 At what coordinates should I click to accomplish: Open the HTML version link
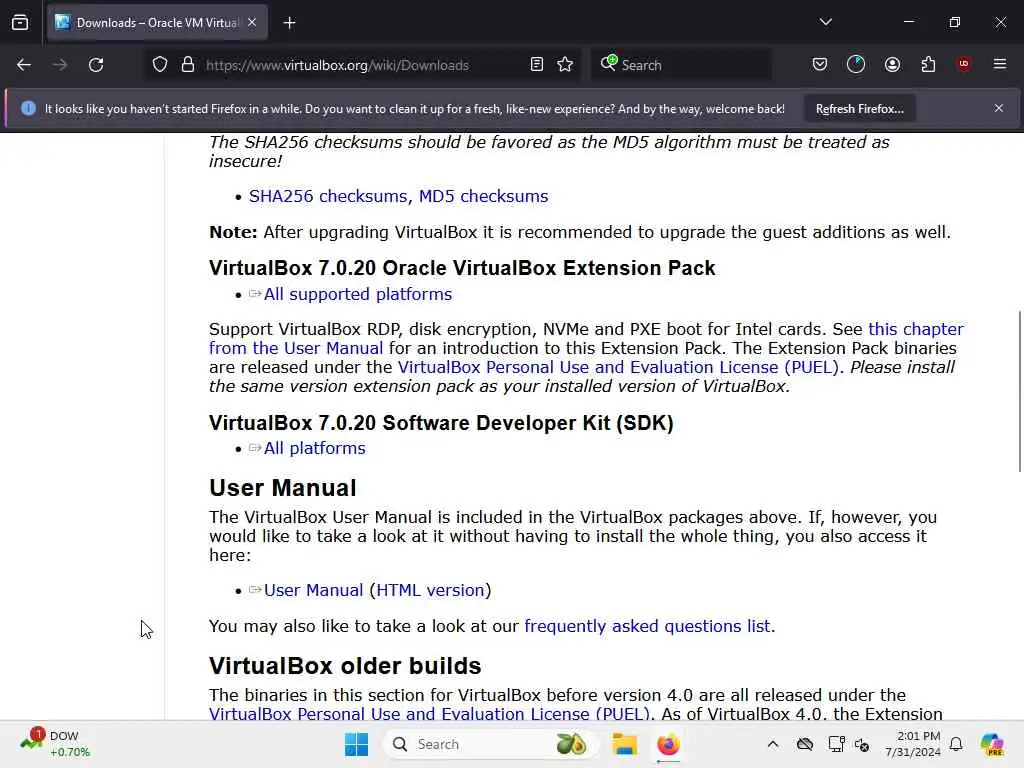click(430, 590)
